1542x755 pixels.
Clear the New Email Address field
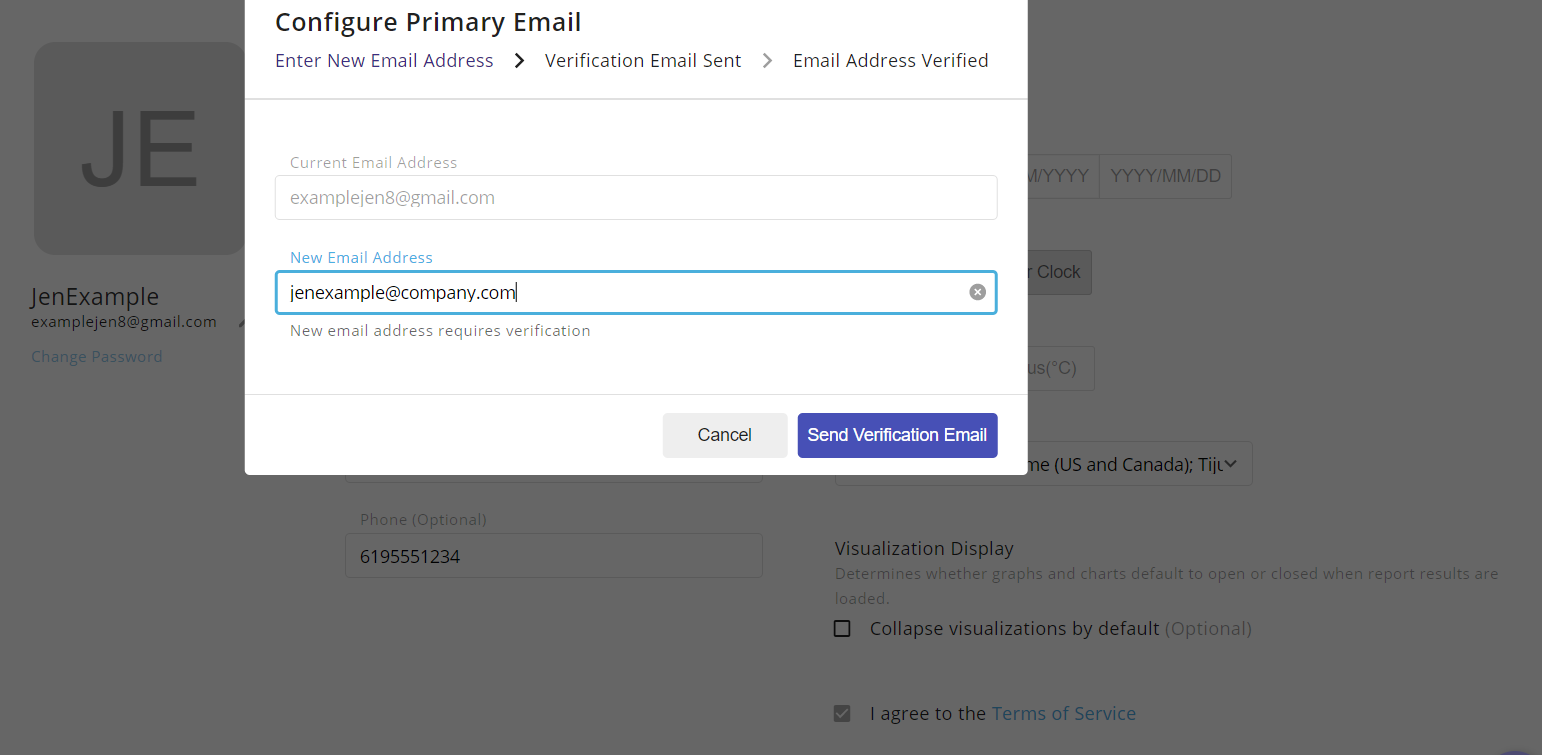(977, 292)
